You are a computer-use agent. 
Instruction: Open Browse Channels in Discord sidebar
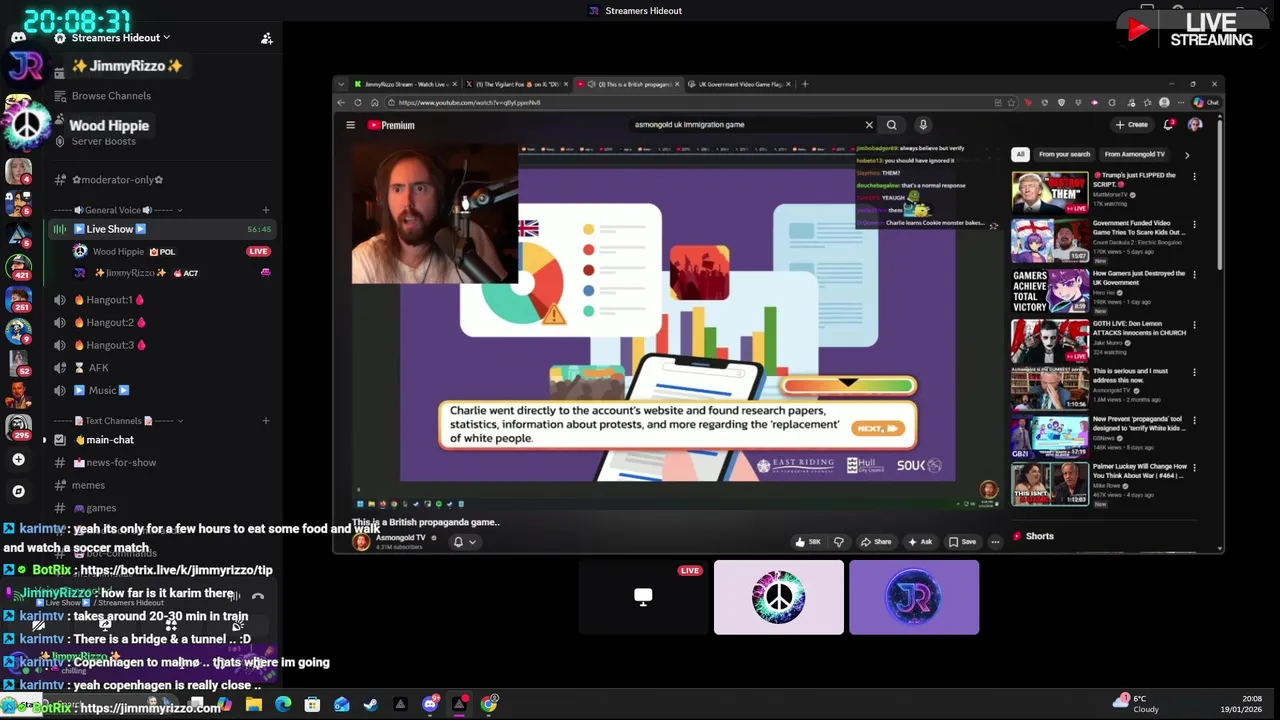[111, 96]
